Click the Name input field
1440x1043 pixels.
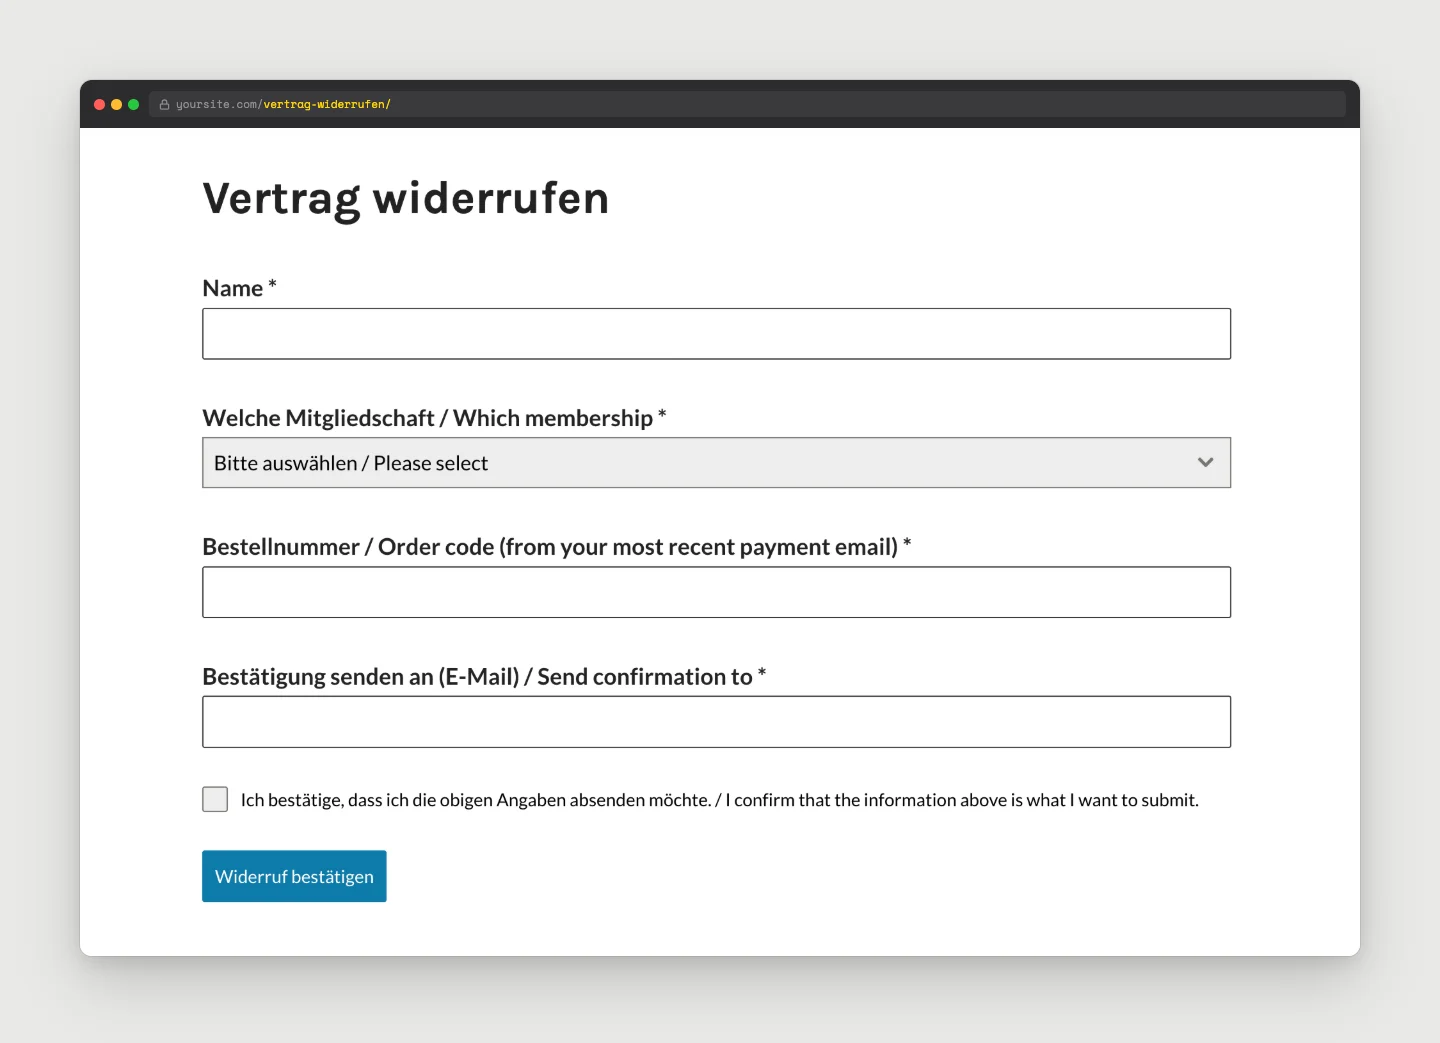(x=716, y=334)
